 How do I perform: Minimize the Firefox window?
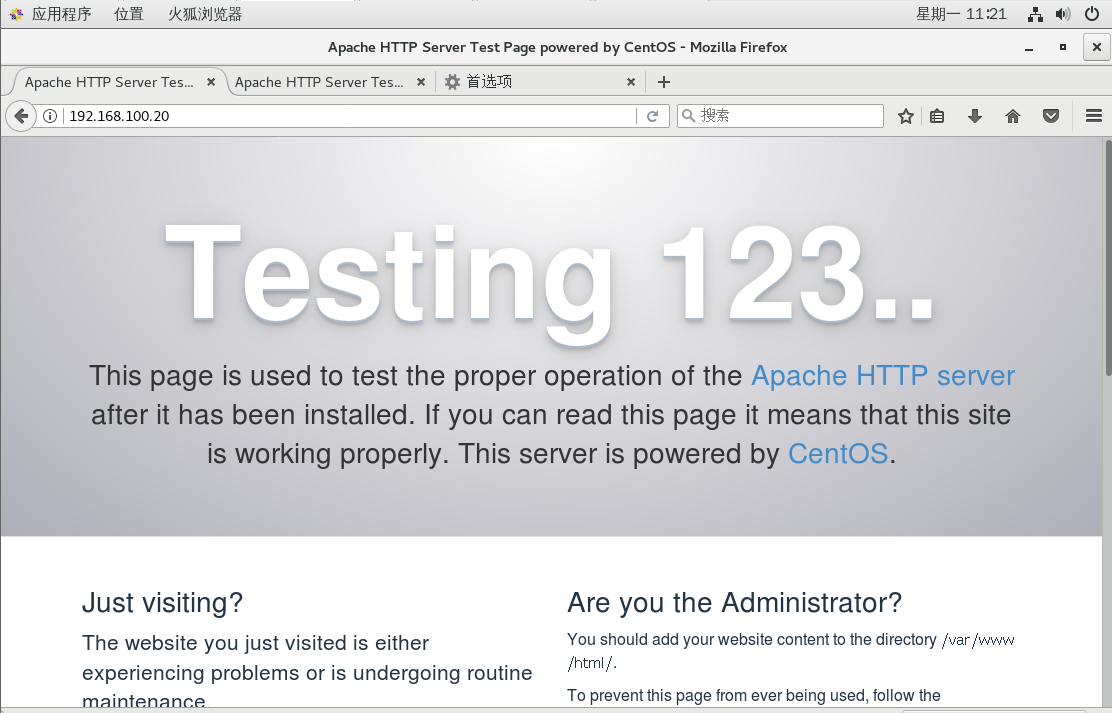point(1028,48)
